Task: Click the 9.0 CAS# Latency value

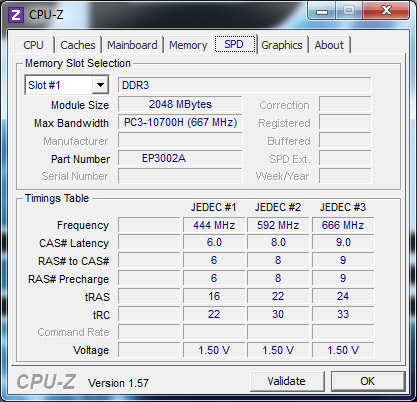Action: click(343, 242)
